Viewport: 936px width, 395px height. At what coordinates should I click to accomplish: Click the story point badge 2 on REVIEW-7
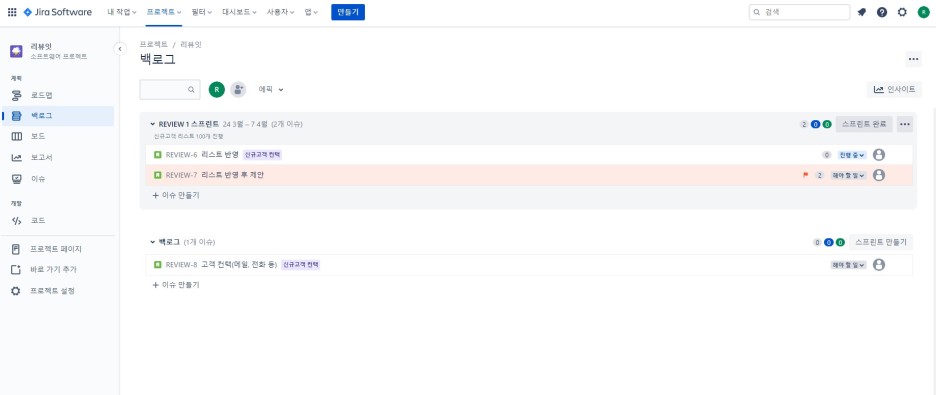coord(820,175)
